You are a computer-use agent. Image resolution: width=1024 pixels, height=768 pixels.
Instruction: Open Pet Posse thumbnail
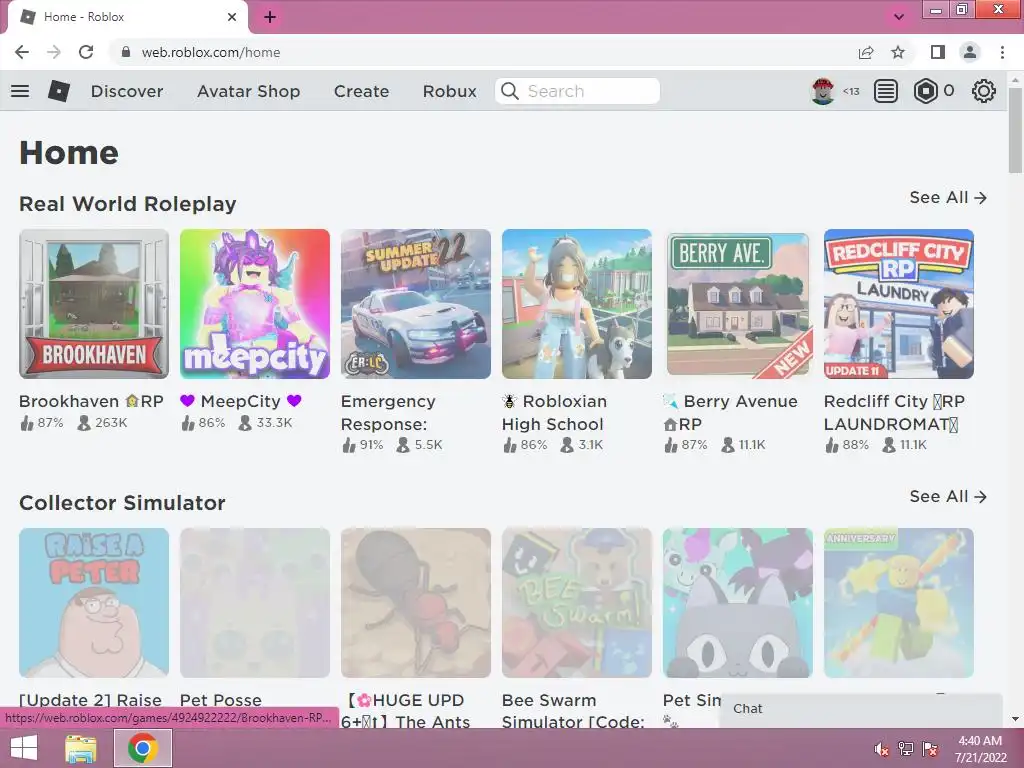click(255, 603)
